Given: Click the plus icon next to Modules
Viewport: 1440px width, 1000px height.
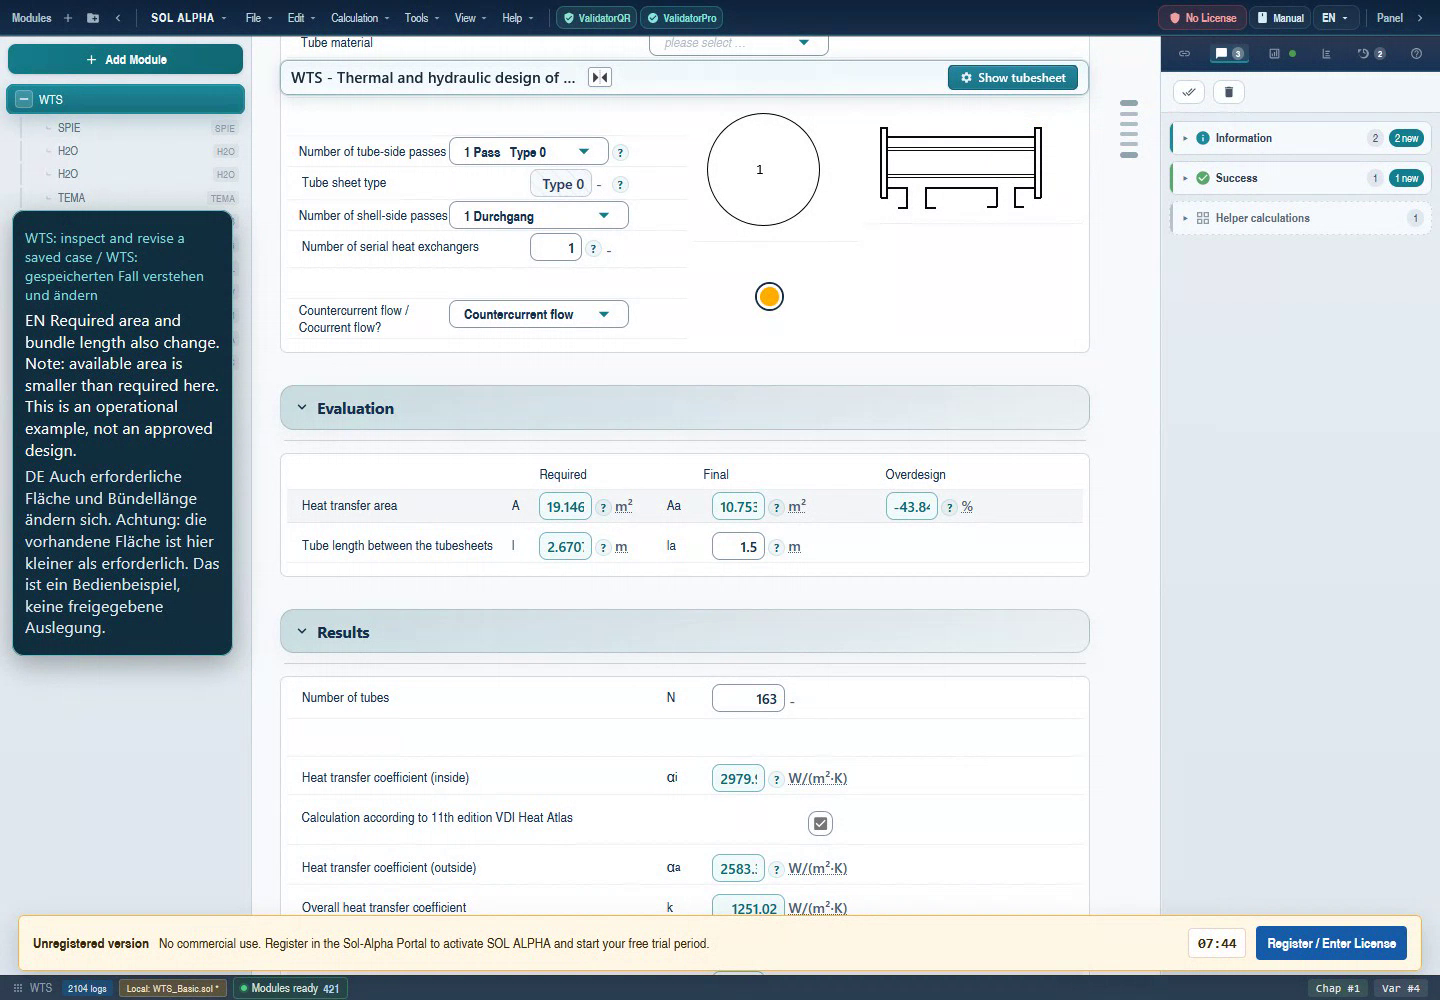Looking at the screenshot, I should click(x=68, y=18).
